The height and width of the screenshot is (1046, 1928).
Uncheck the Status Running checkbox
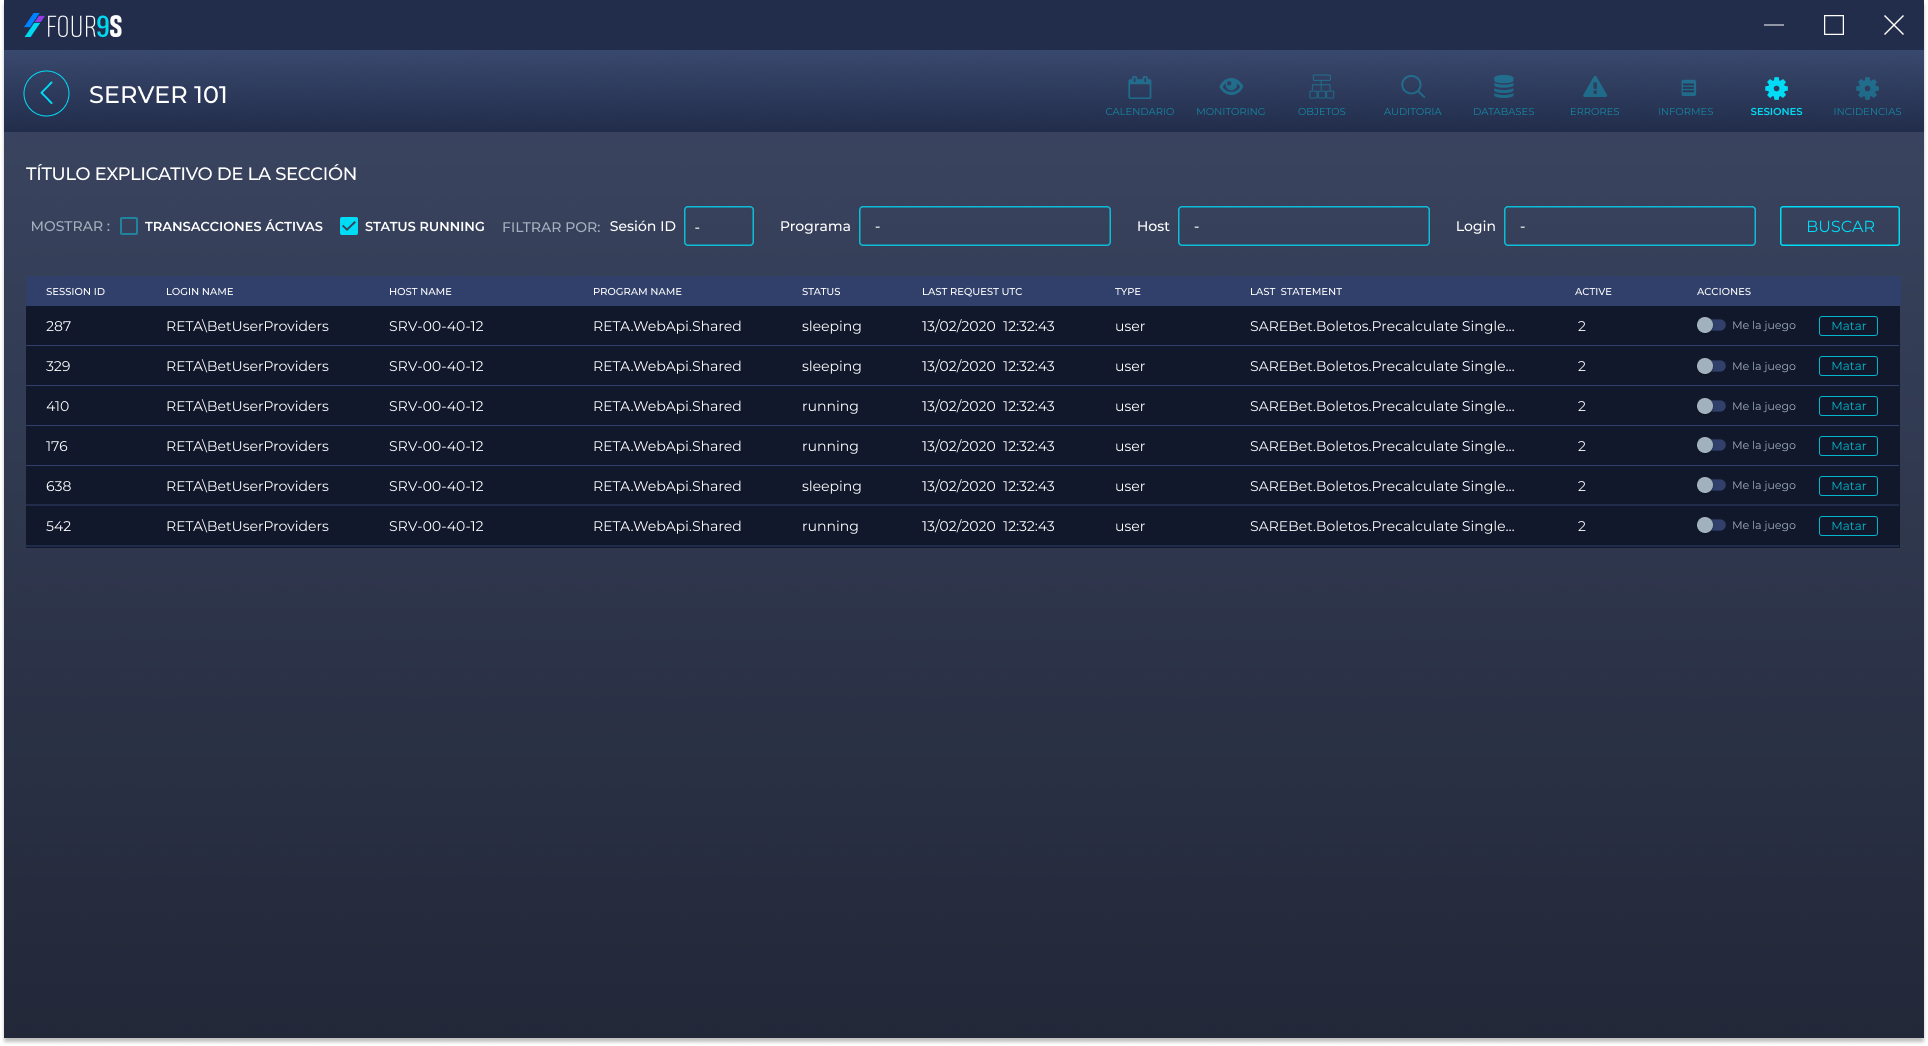(349, 226)
